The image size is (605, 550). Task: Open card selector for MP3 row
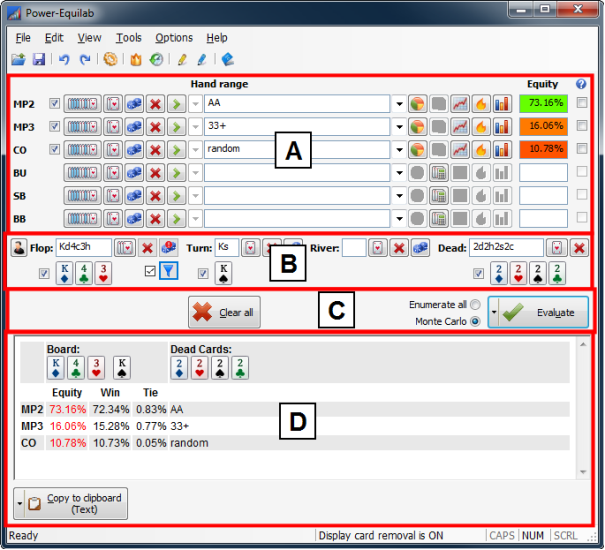(x=113, y=127)
